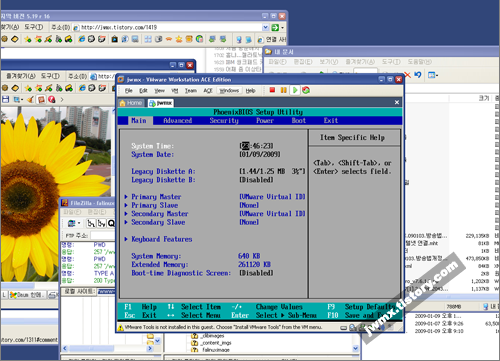Click the blue grid icon in top browser toolbar
Viewport: 500px width, 361px height.
(148, 39)
